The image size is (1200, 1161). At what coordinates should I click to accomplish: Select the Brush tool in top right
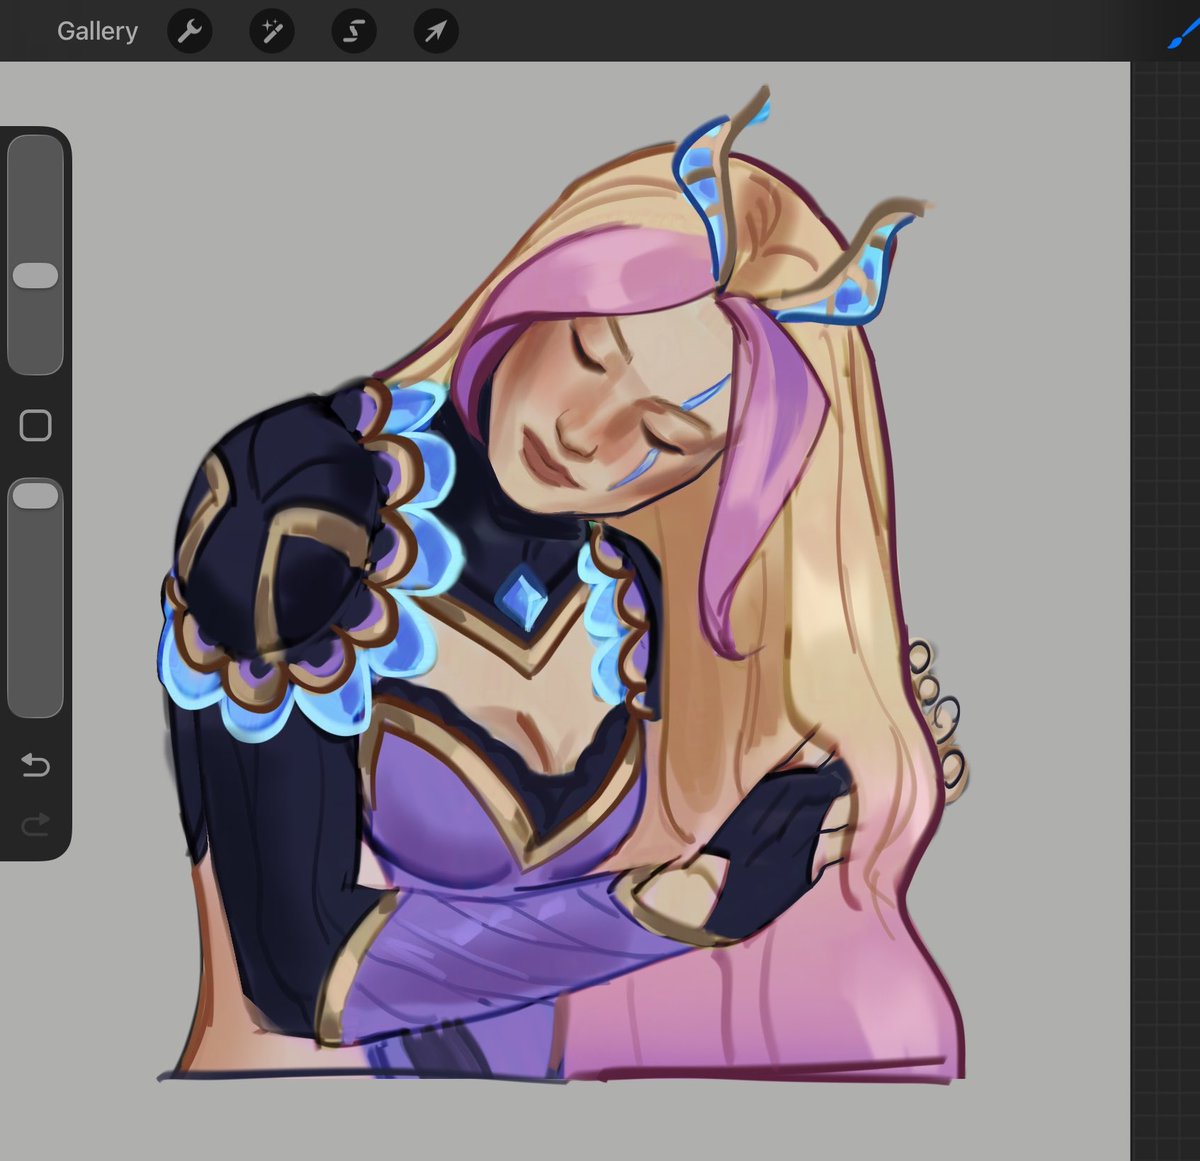pyautogui.click(x=1182, y=33)
